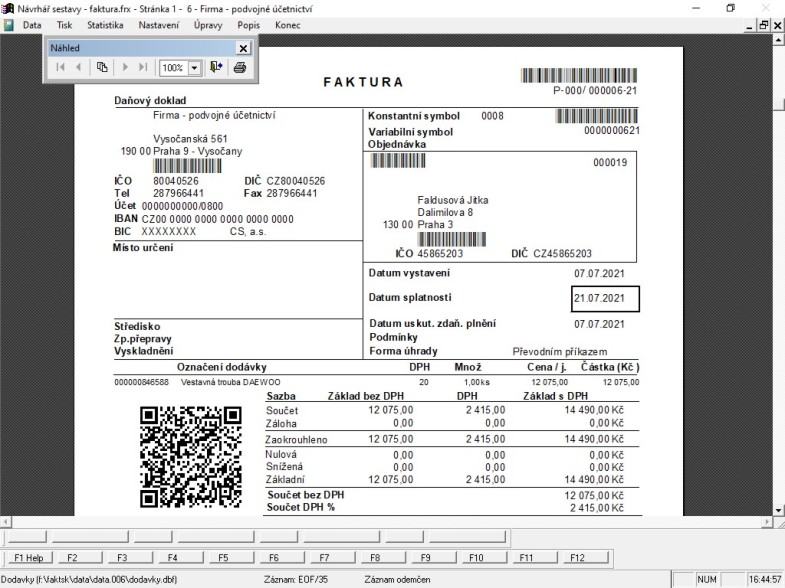Image resolution: width=785 pixels, height=588 pixels.
Task: Click the zoom percentage field
Action: pyautogui.click(x=174, y=68)
